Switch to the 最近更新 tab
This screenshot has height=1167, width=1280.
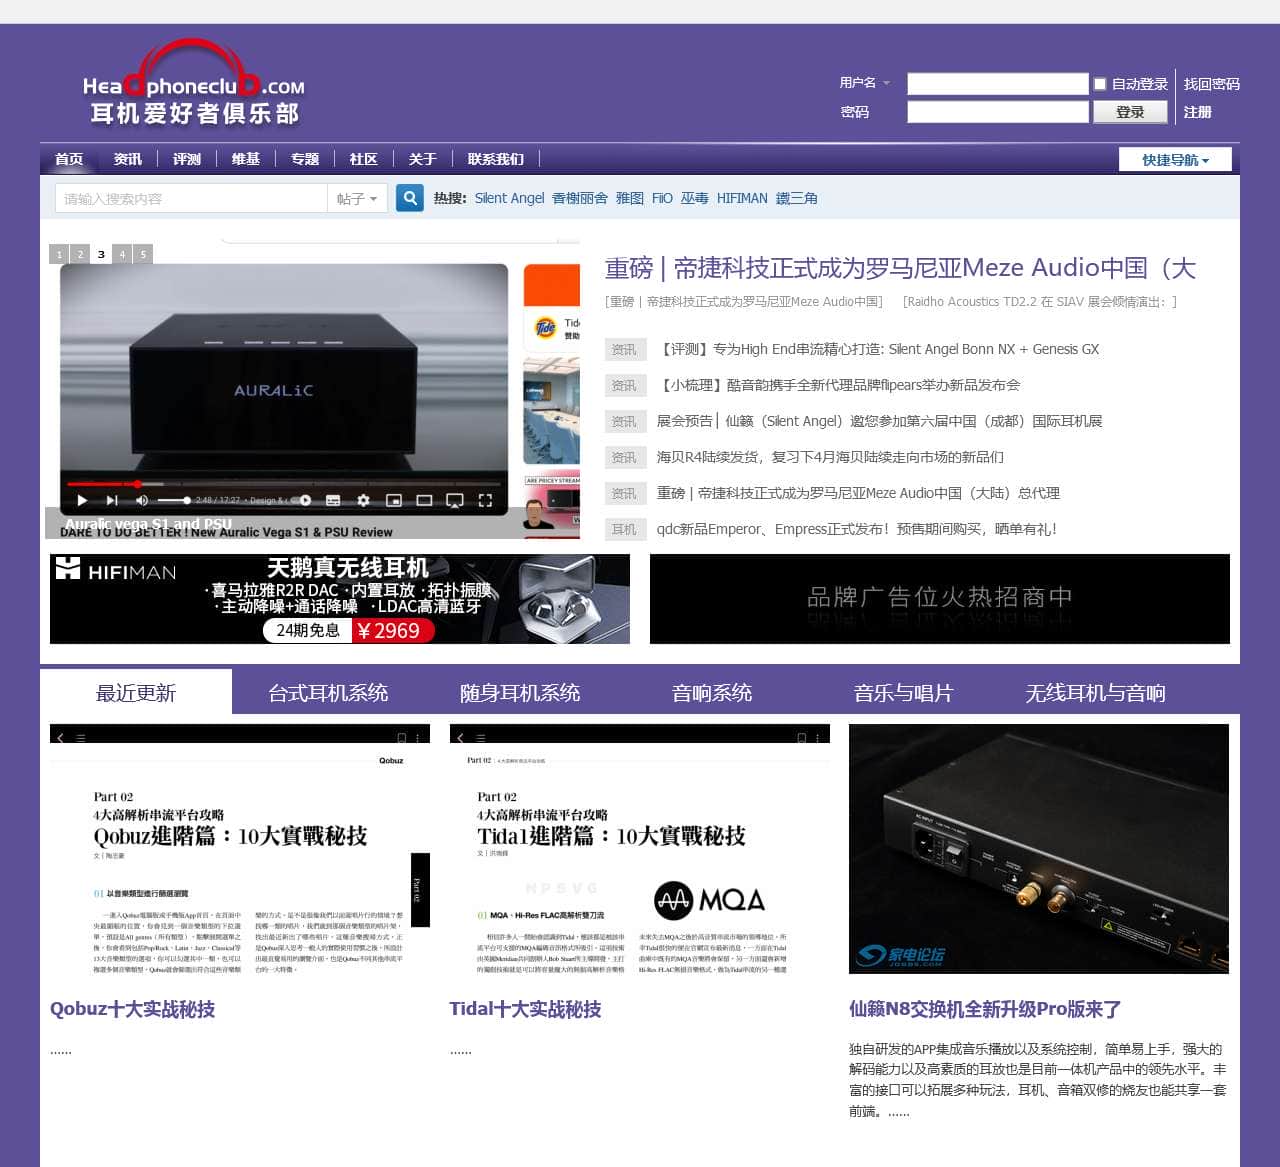coord(136,692)
